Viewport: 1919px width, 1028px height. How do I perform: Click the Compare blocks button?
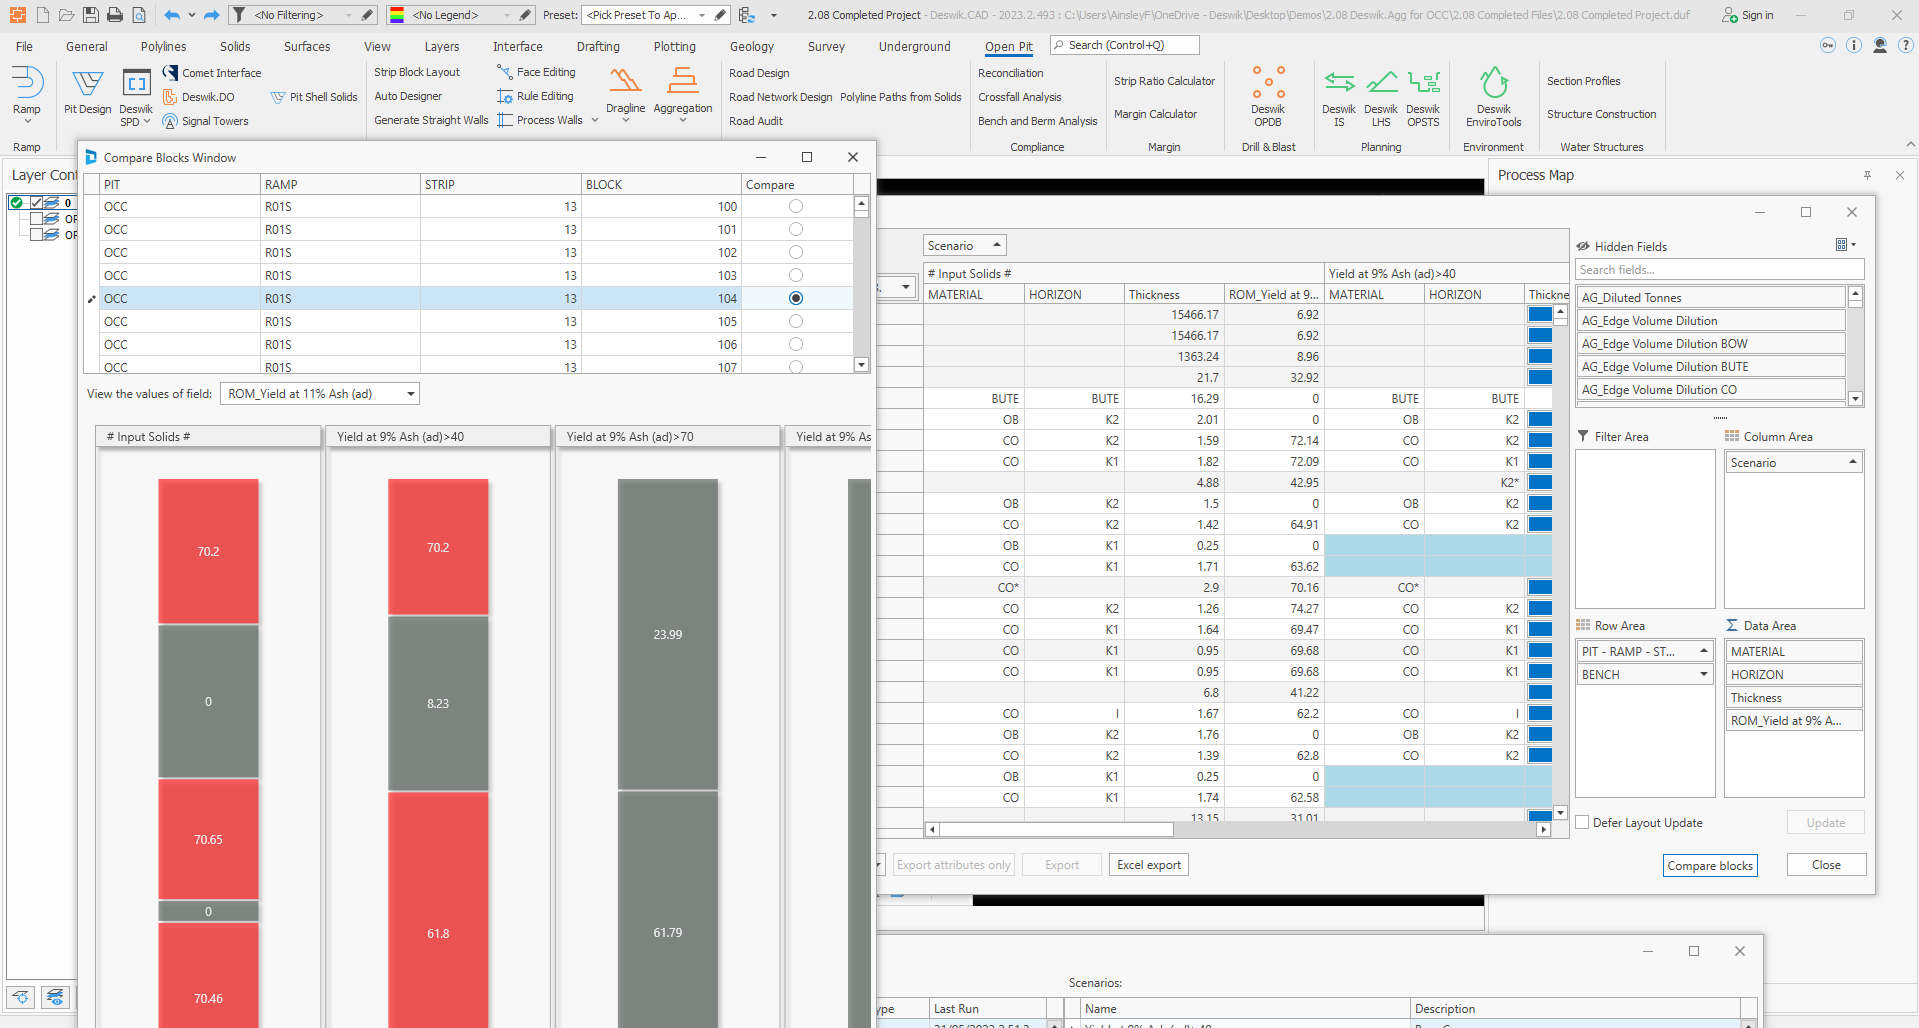(x=1710, y=865)
